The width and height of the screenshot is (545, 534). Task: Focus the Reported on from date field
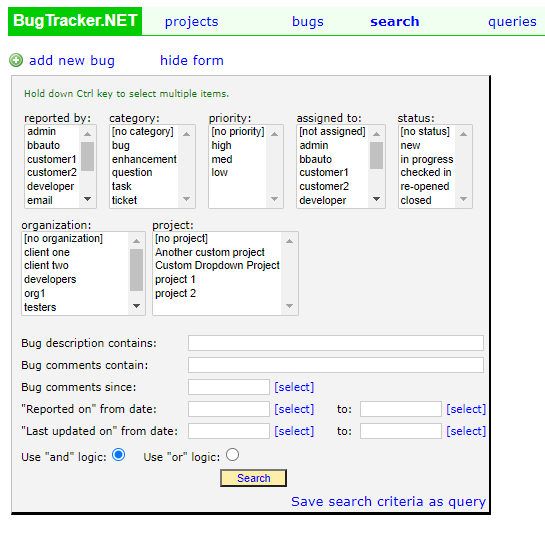229,409
